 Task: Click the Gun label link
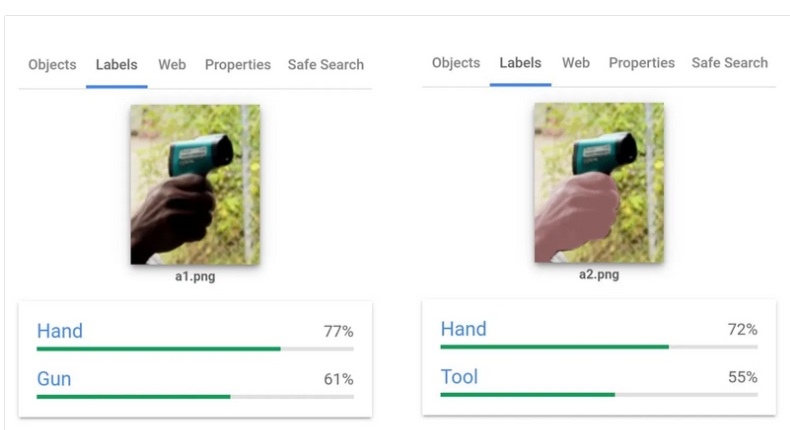pyautogui.click(x=54, y=379)
